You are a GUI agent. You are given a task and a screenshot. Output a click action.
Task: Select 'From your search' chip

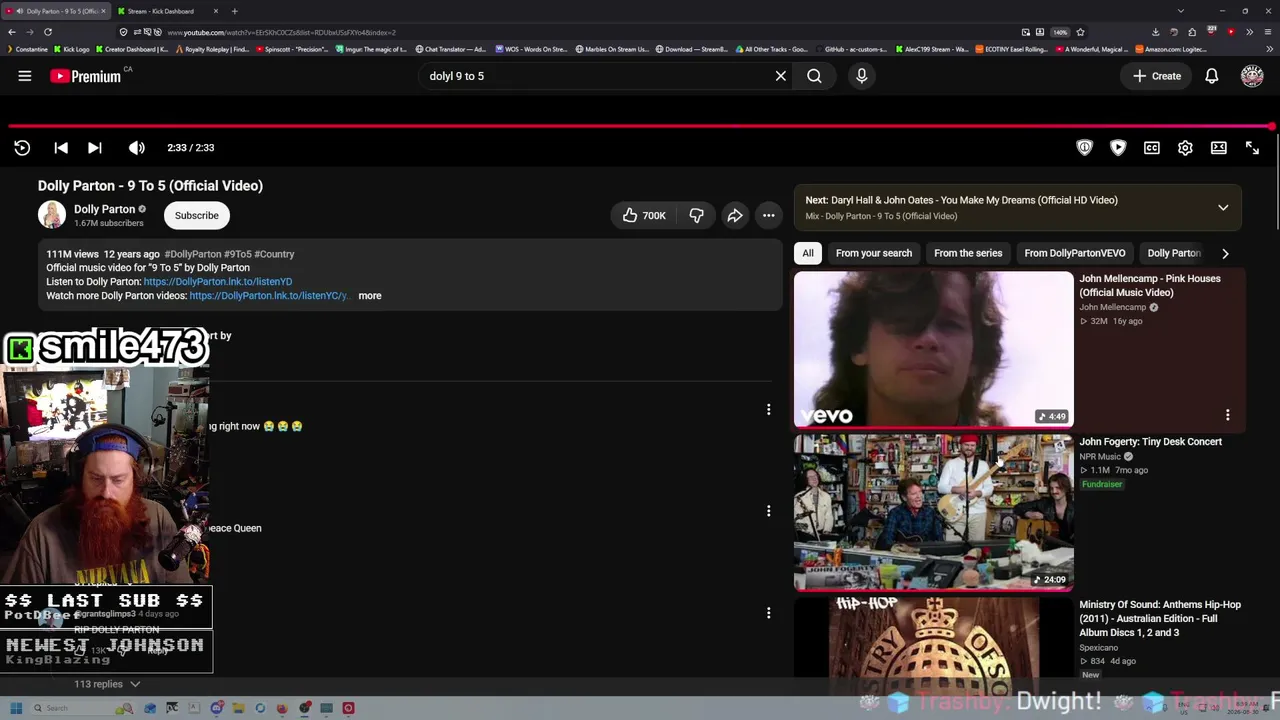click(x=874, y=253)
